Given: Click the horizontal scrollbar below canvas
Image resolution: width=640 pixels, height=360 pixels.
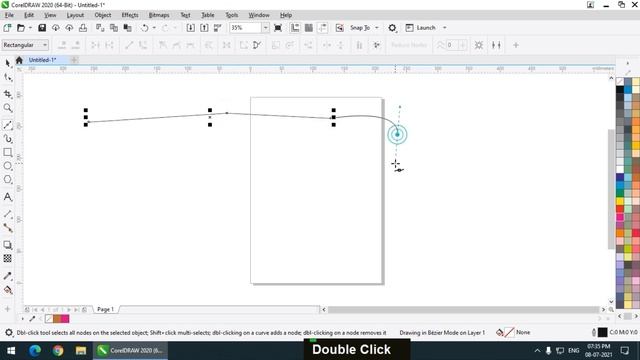Looking at the screenshot, I should [464, 309].
